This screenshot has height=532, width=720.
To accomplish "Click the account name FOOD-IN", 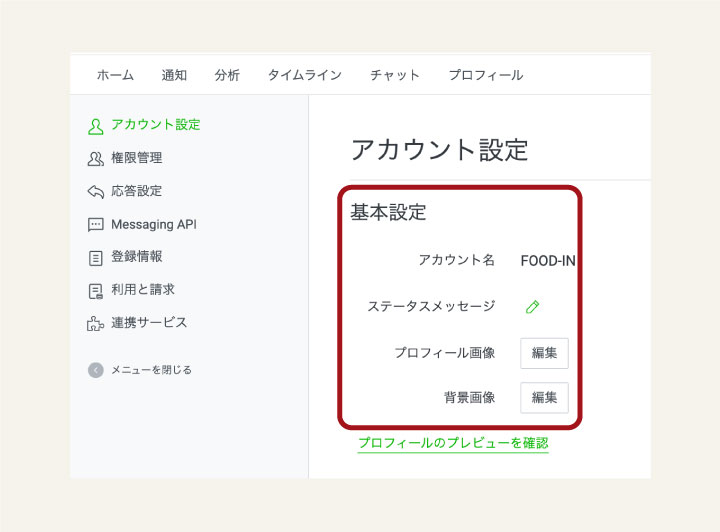I will (548, 261).
